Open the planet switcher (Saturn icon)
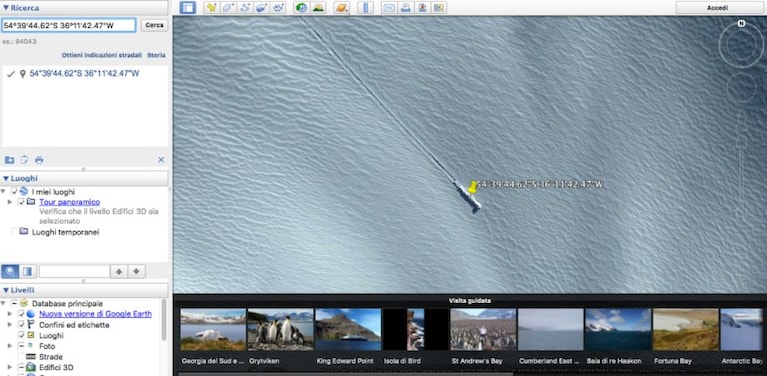Screen dimensions: 767x376 click(341, 7)
